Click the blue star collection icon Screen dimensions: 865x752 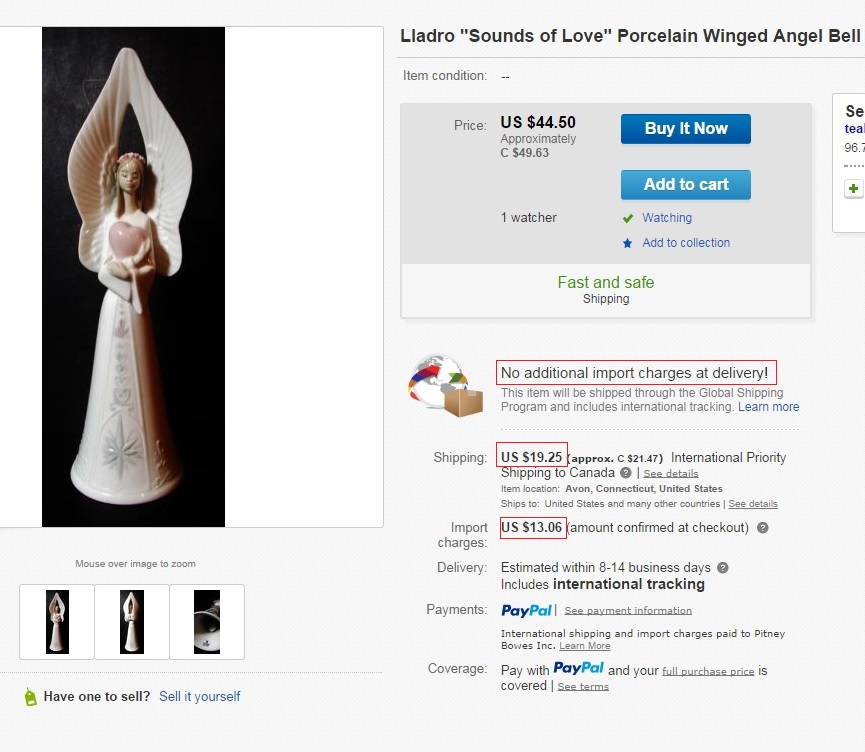pyautogui.click(x=627, y=243)
